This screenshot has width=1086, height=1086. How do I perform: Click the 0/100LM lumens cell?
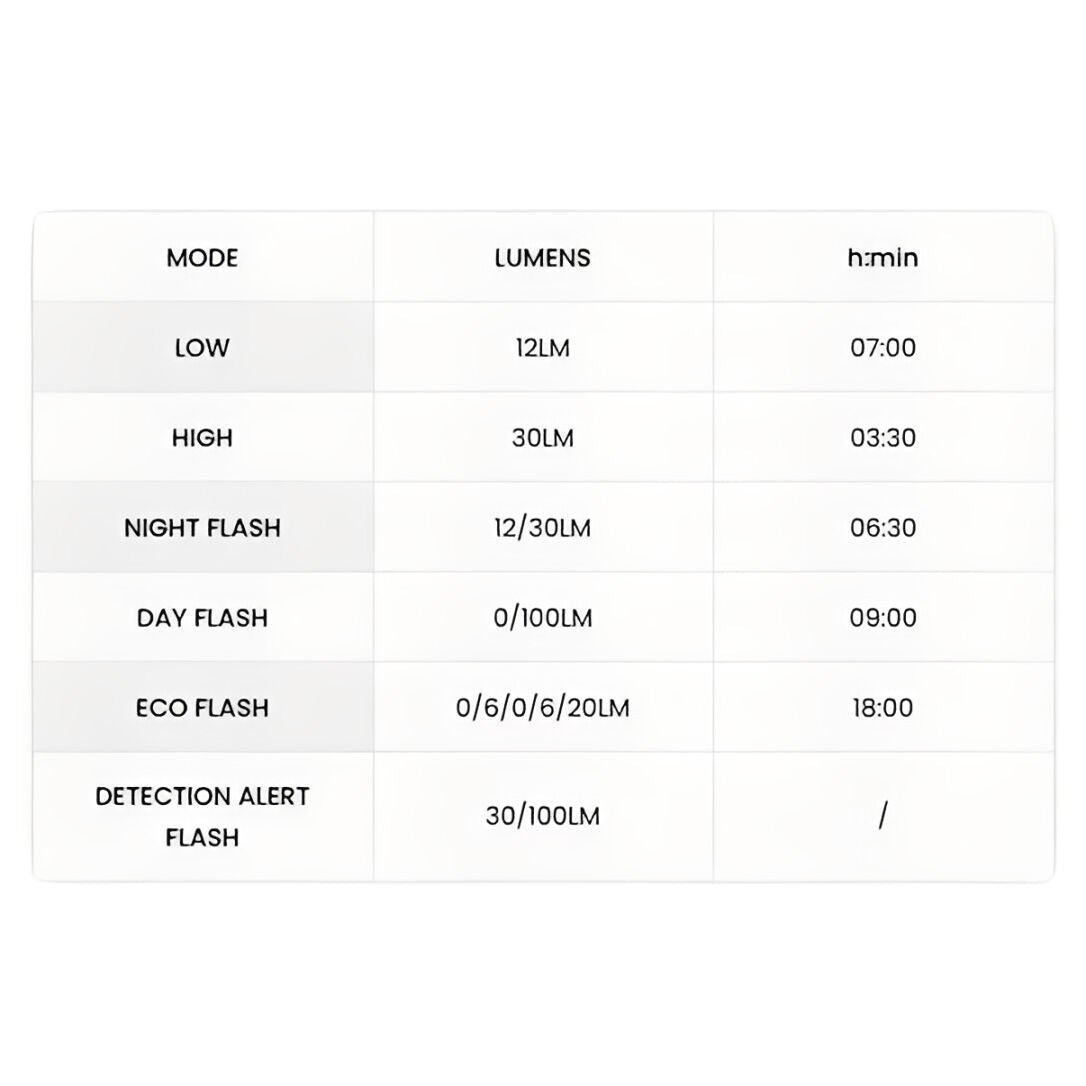pos(542,618)
